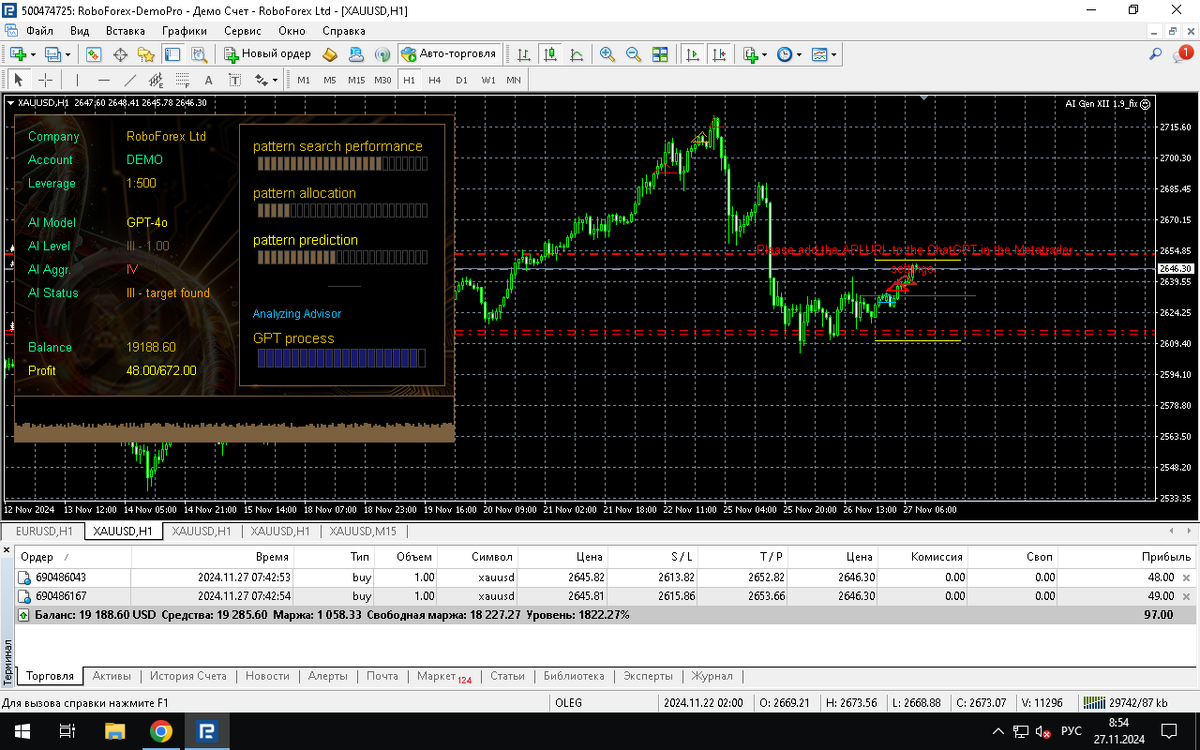Switch chart to bar chart mode
Screen dimensions: 1200x750
click(524, 54)
